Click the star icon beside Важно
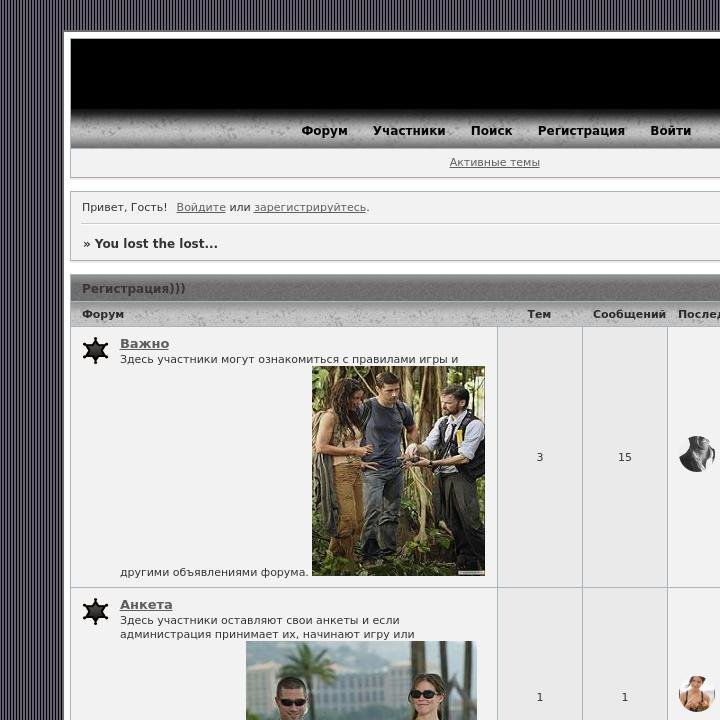720x720 pixels. pyautogui.click(x=96, y=350)
